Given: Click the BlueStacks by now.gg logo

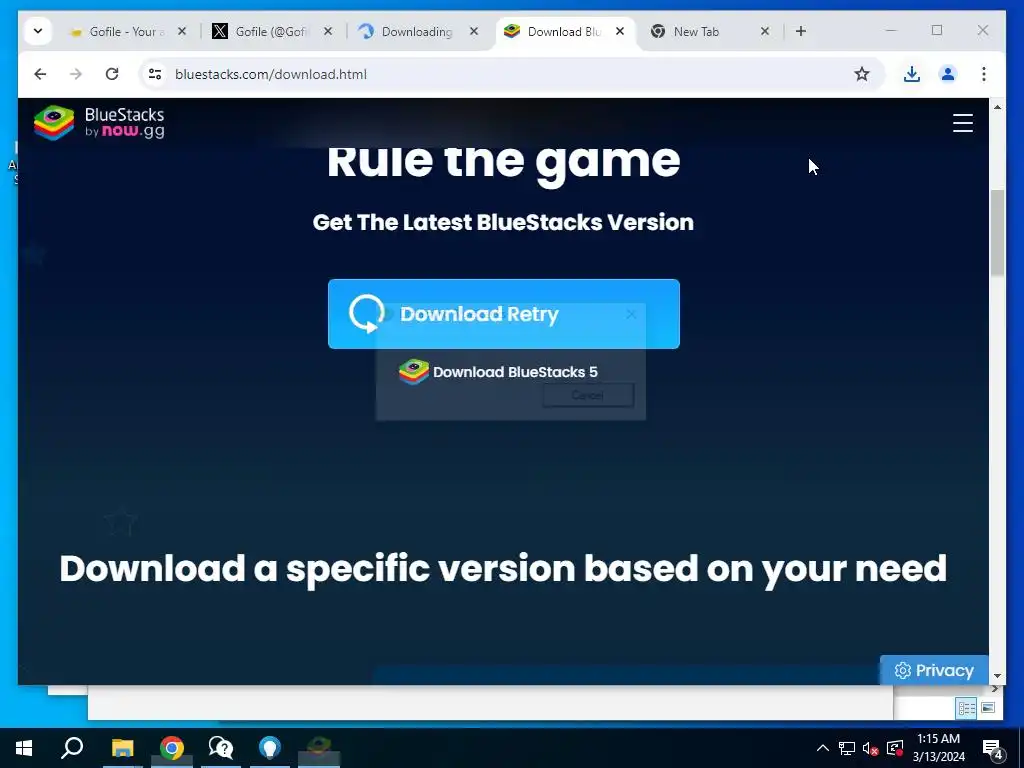Looking at the screenshot, I should click(99, 122).
